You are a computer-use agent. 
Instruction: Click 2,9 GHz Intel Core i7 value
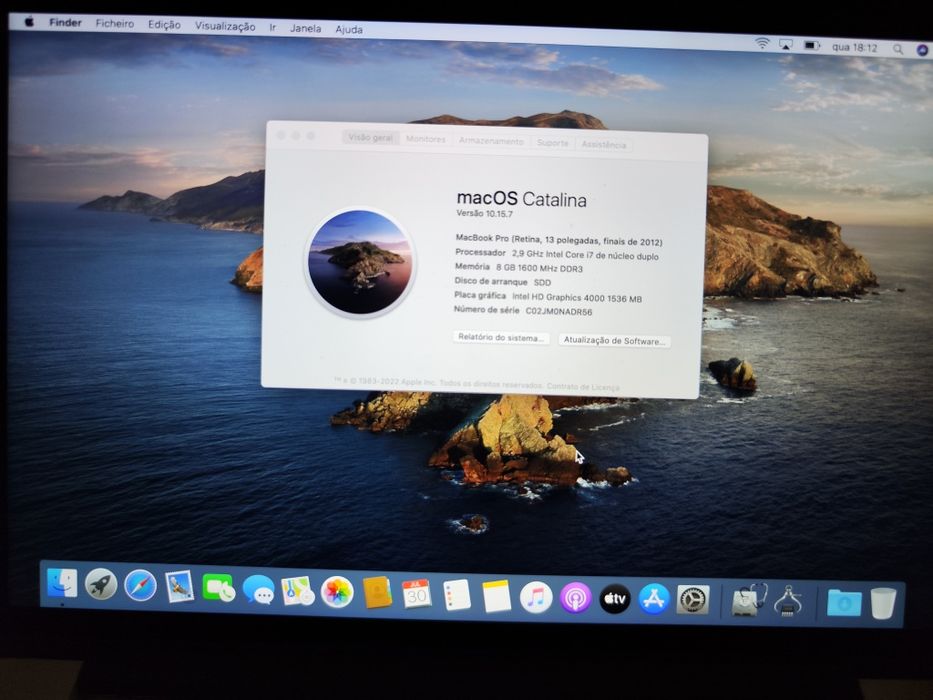pyautogui.click(x=586, y=255)
